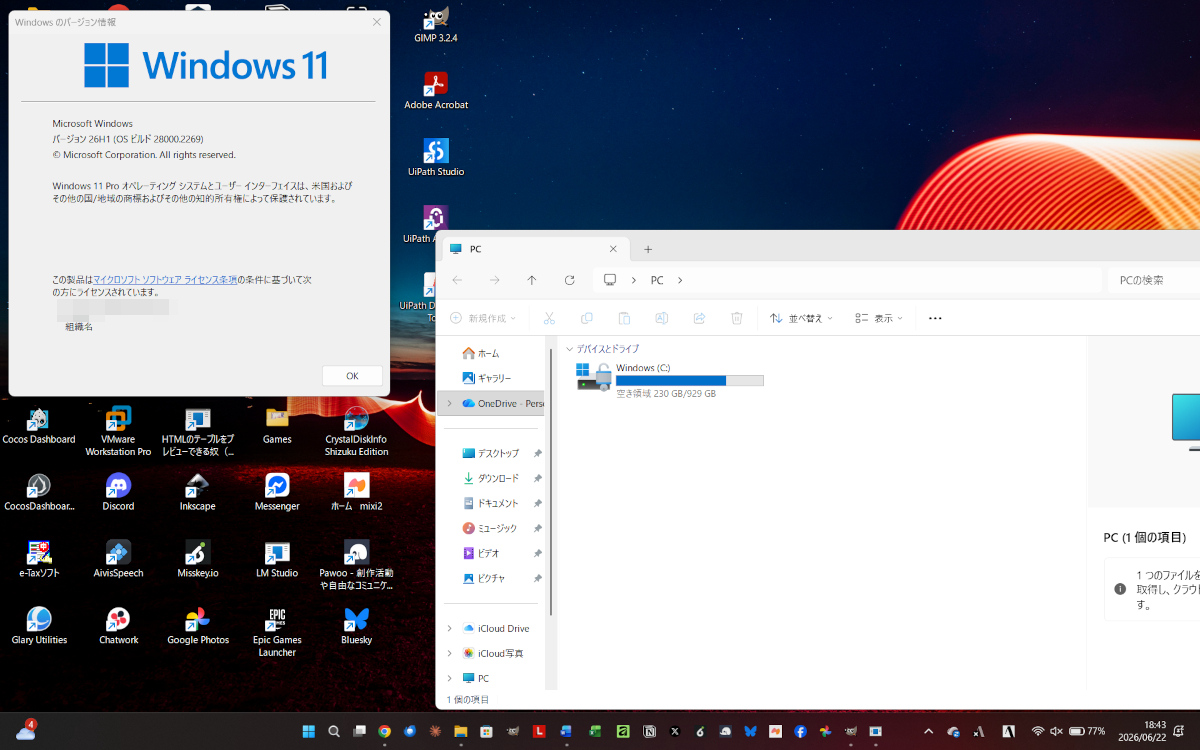
Task: Click the Cut icon in Explorer toolbar
Action: [549, 318]
